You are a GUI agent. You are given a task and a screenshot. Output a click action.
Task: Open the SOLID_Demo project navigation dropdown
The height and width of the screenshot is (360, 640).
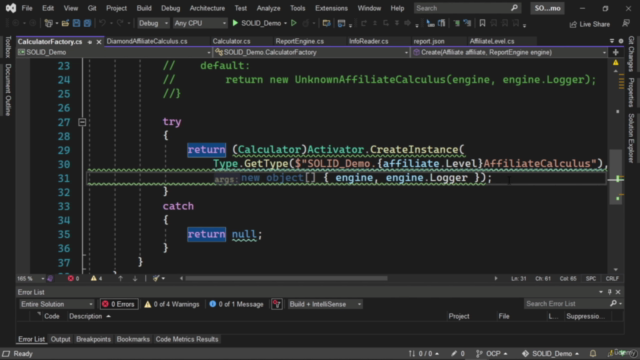tap(114, 52)
